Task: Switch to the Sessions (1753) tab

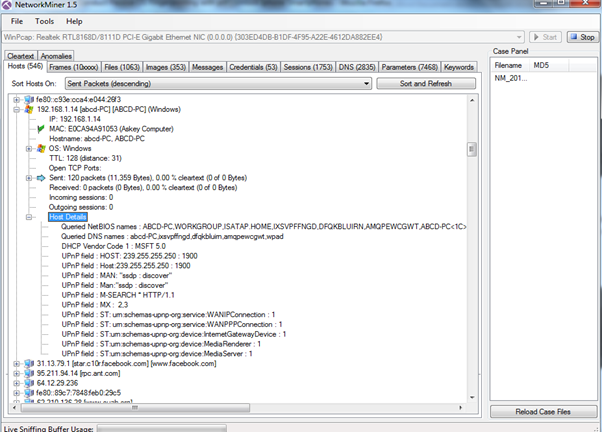Action: pyautogui.click(x=308, y=67)
